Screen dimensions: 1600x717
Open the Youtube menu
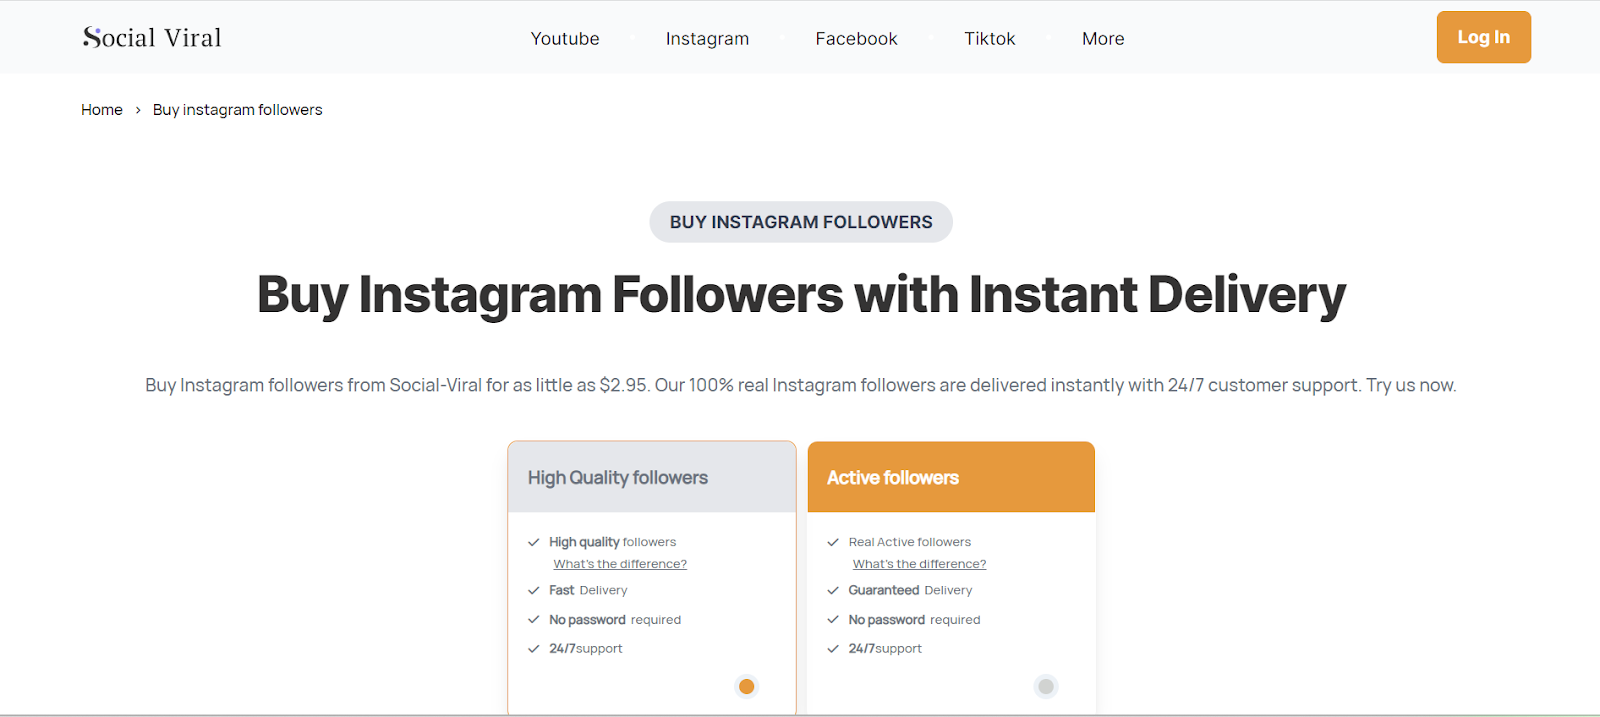565,39
